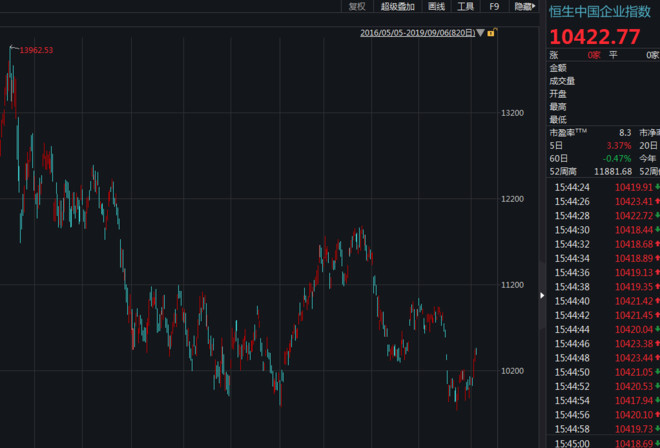Select the tick row at 15:44:48
This screenshot has height=448, width=660.
coord(603,358)
